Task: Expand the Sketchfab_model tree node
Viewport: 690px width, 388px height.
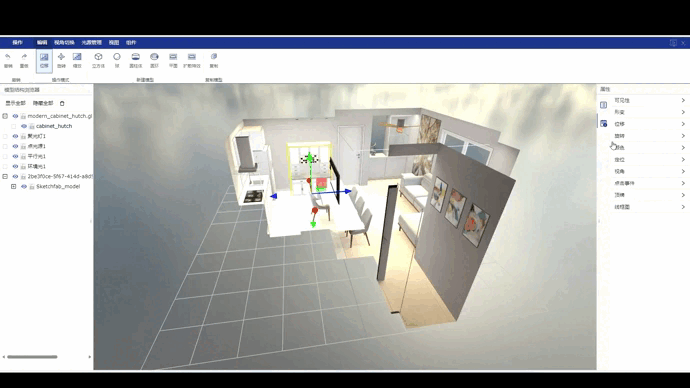Action: coord(14,187)
